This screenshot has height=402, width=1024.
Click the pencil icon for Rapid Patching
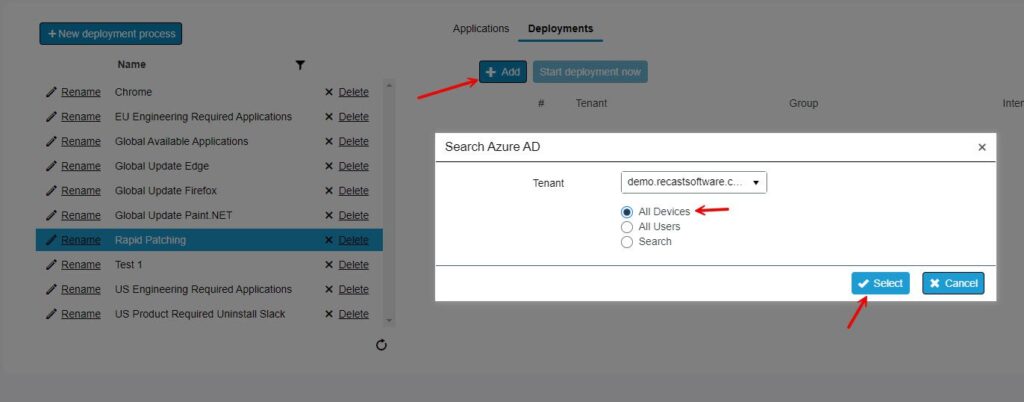click(51, 240)
